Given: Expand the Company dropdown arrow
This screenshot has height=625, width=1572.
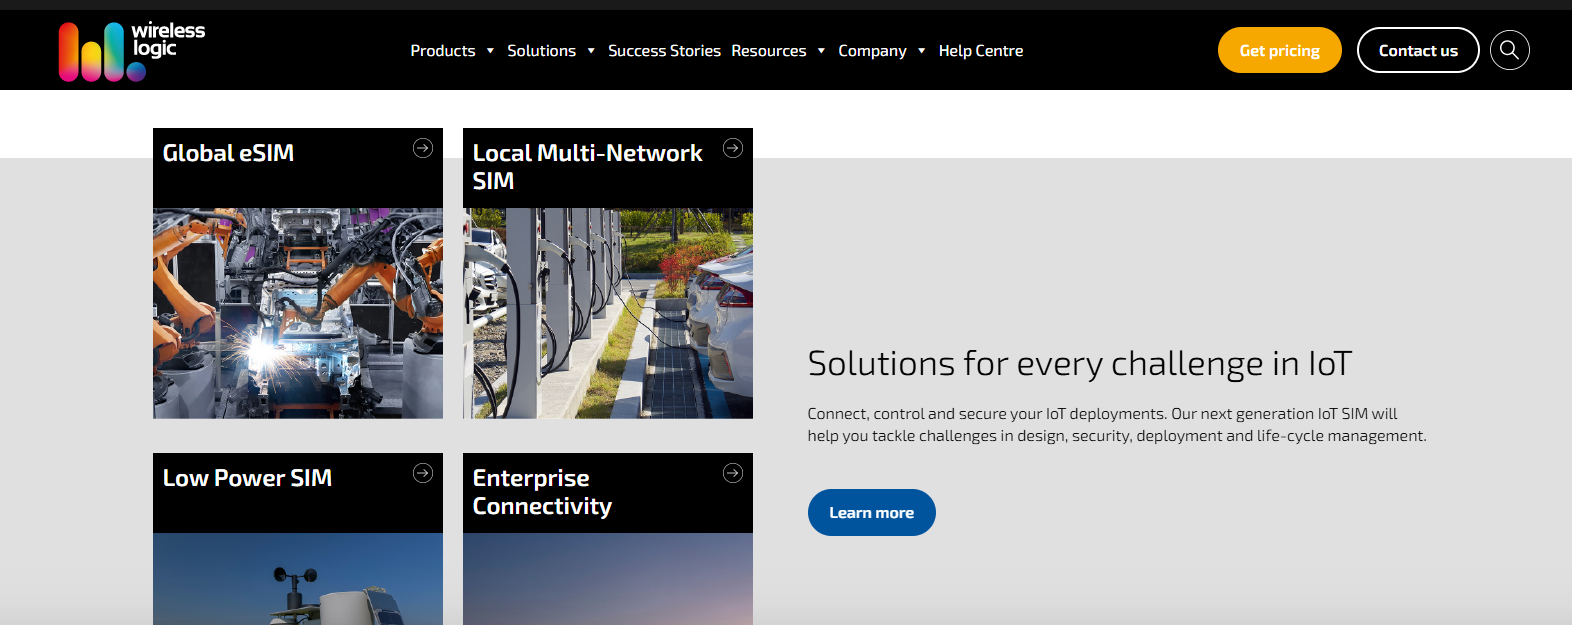Looking at the screenshot, I should [x=921, y=51].
